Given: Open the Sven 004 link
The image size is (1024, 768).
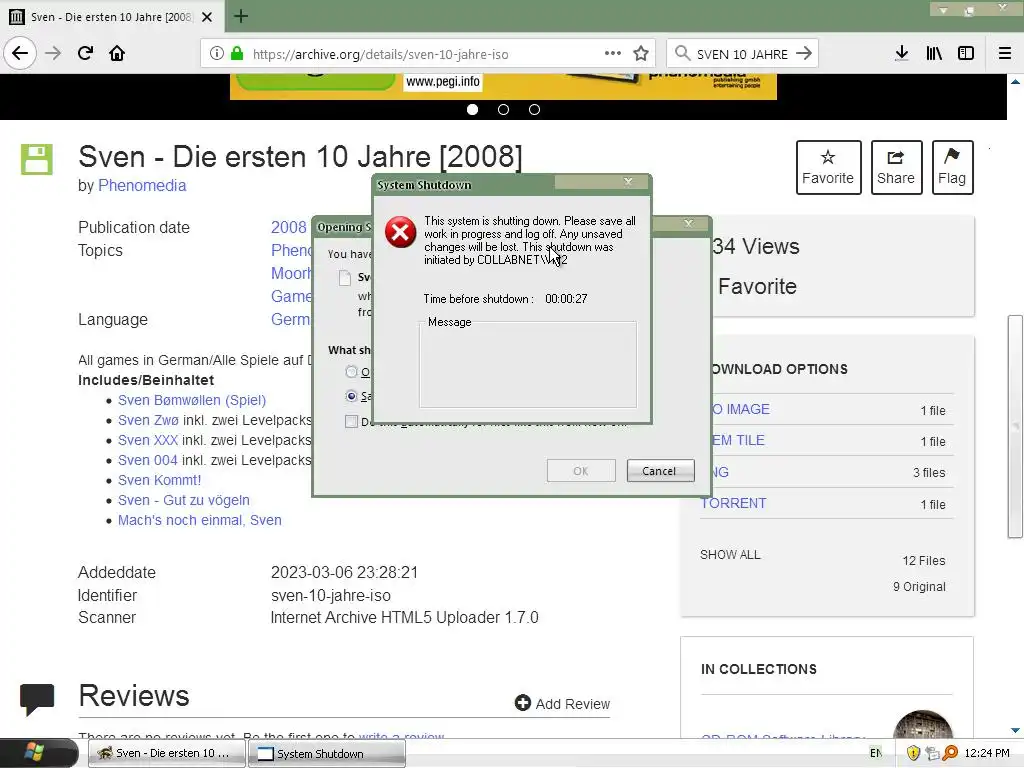Looking at the screenshot, I should click(x=148, y=460).
